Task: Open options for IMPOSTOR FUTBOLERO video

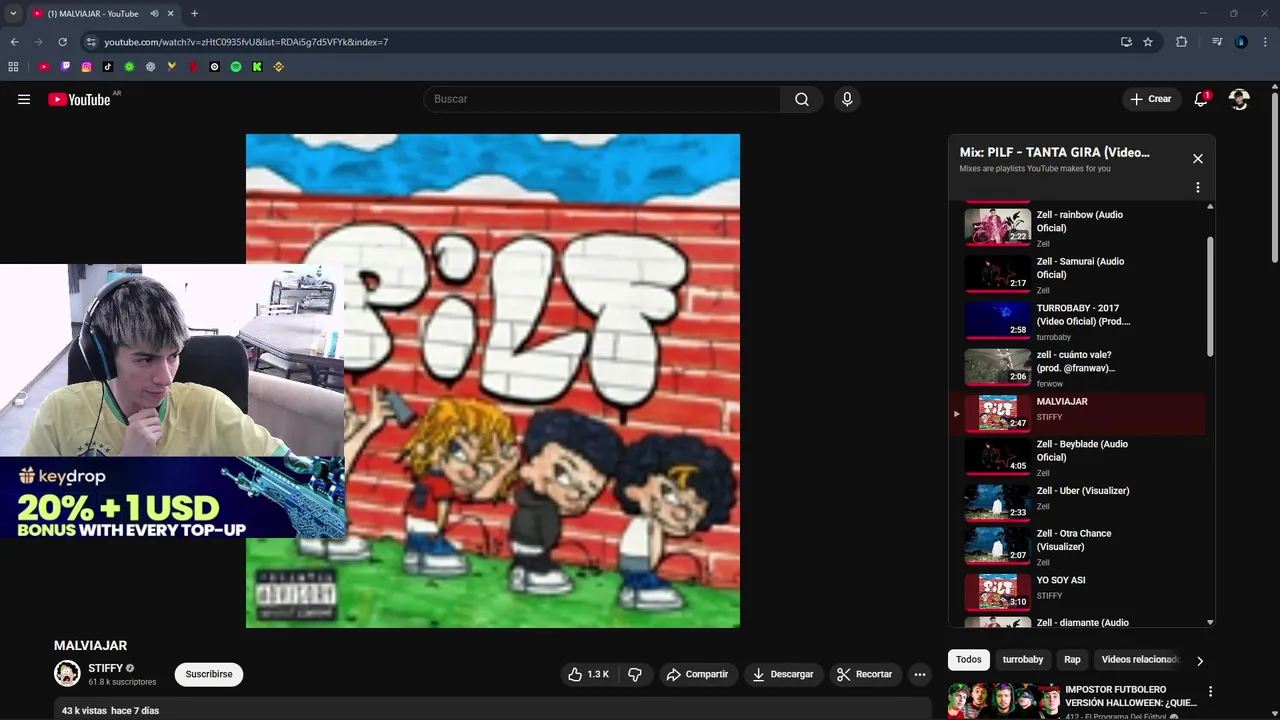Action: 1210,691
